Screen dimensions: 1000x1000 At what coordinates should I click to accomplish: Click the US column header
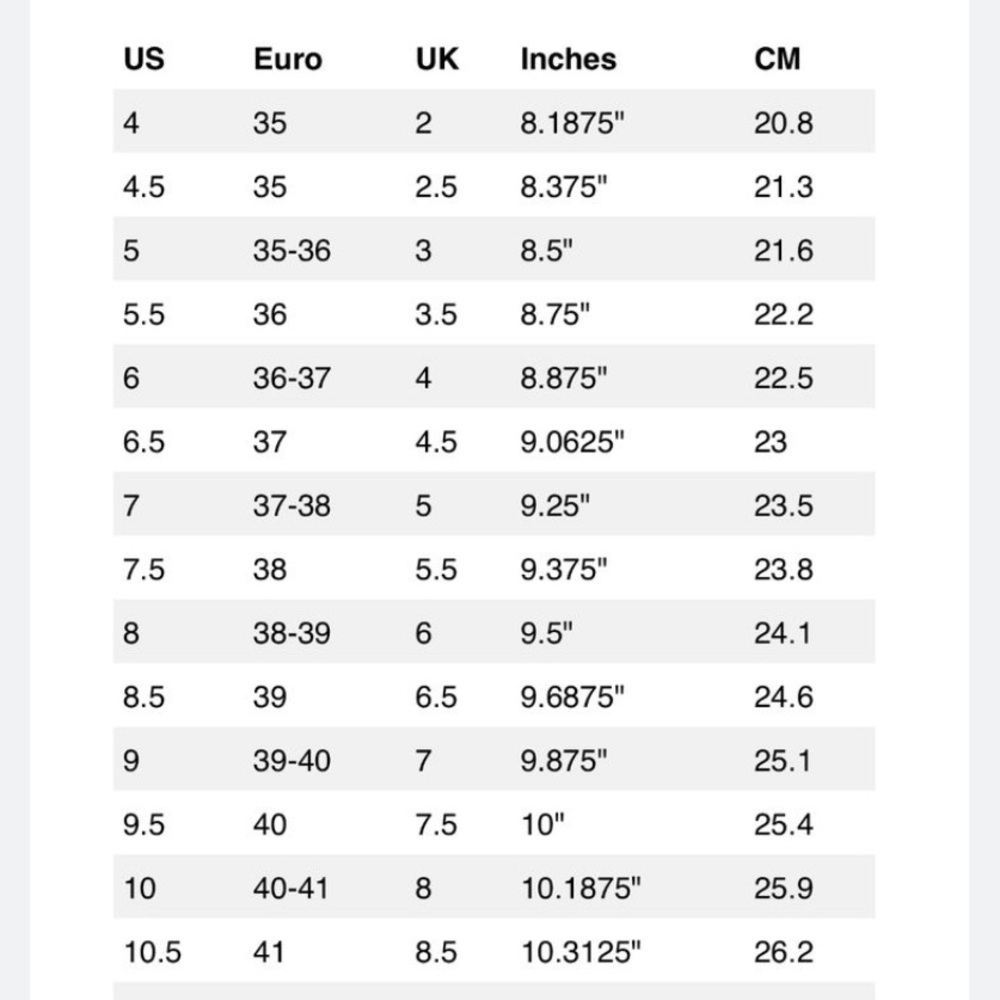(x=144, y=59)
